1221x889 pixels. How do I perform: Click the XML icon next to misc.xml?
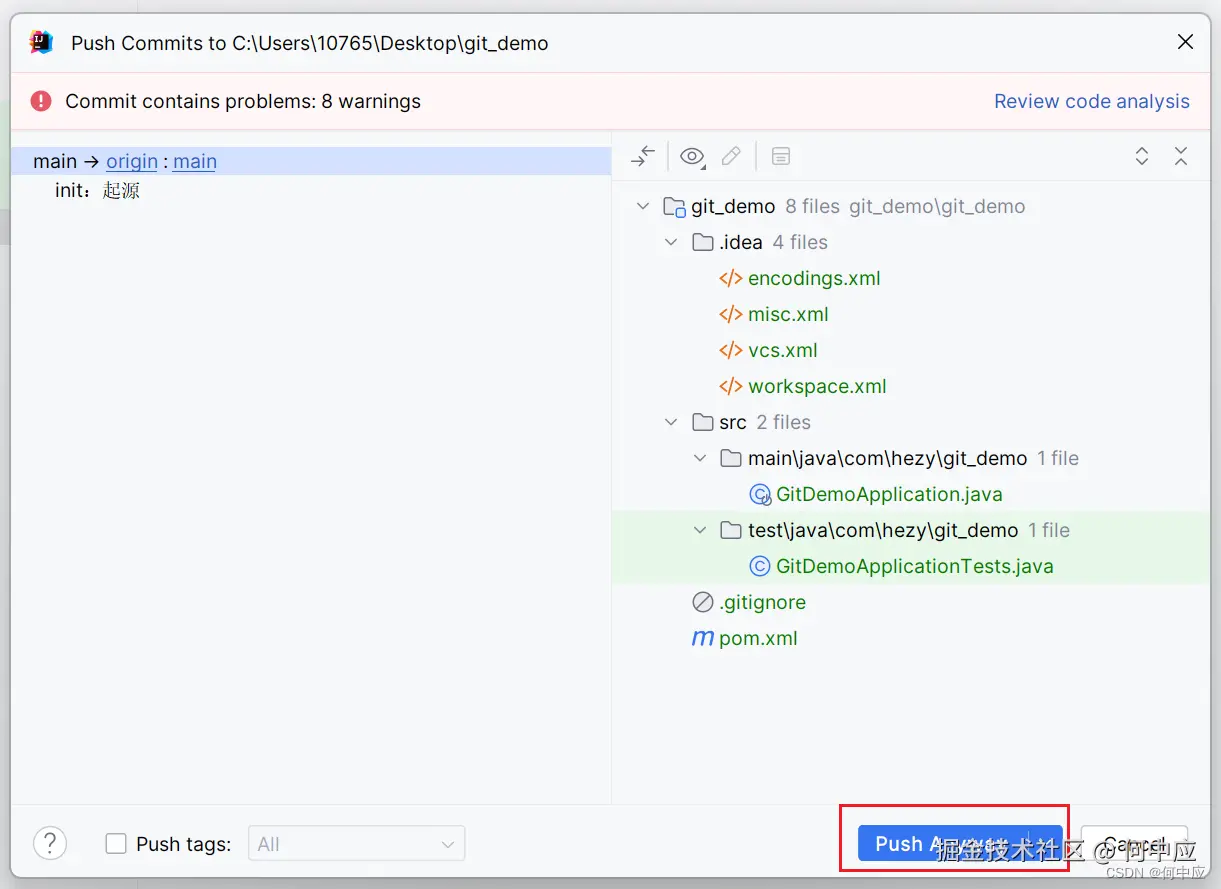731,314
